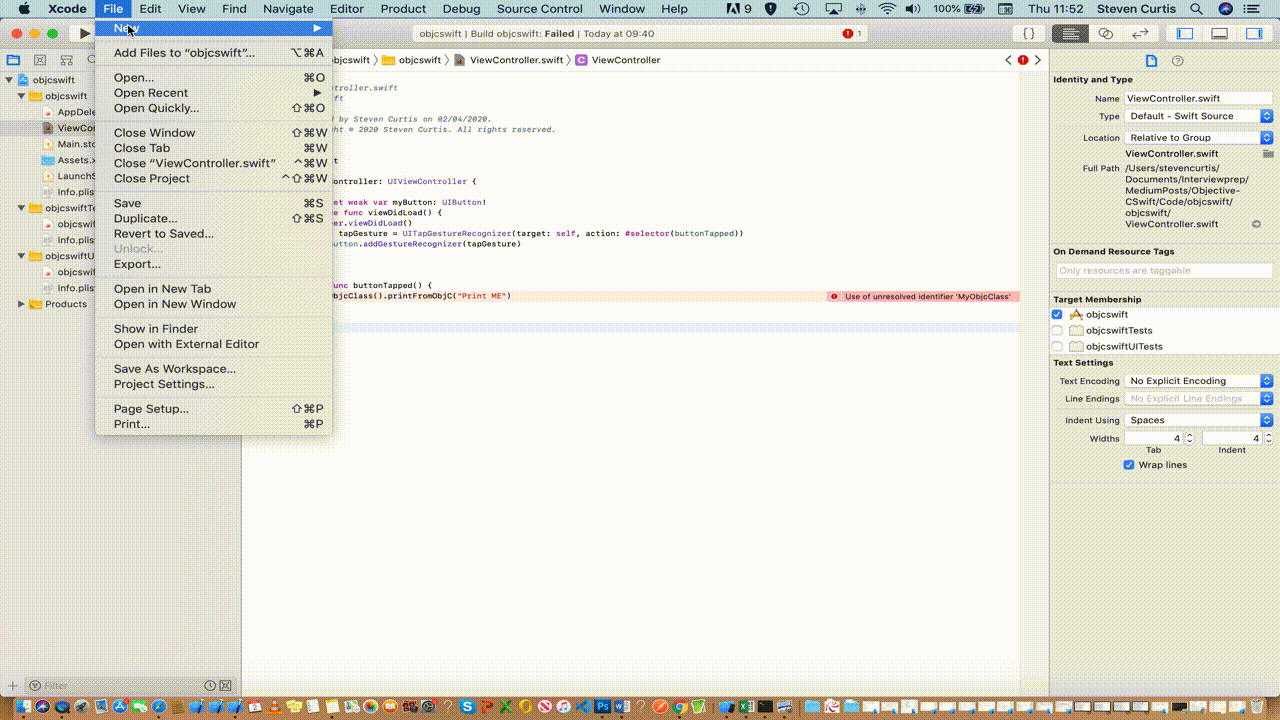Open Spotlight search in the menu bar

pos(1195,9)
